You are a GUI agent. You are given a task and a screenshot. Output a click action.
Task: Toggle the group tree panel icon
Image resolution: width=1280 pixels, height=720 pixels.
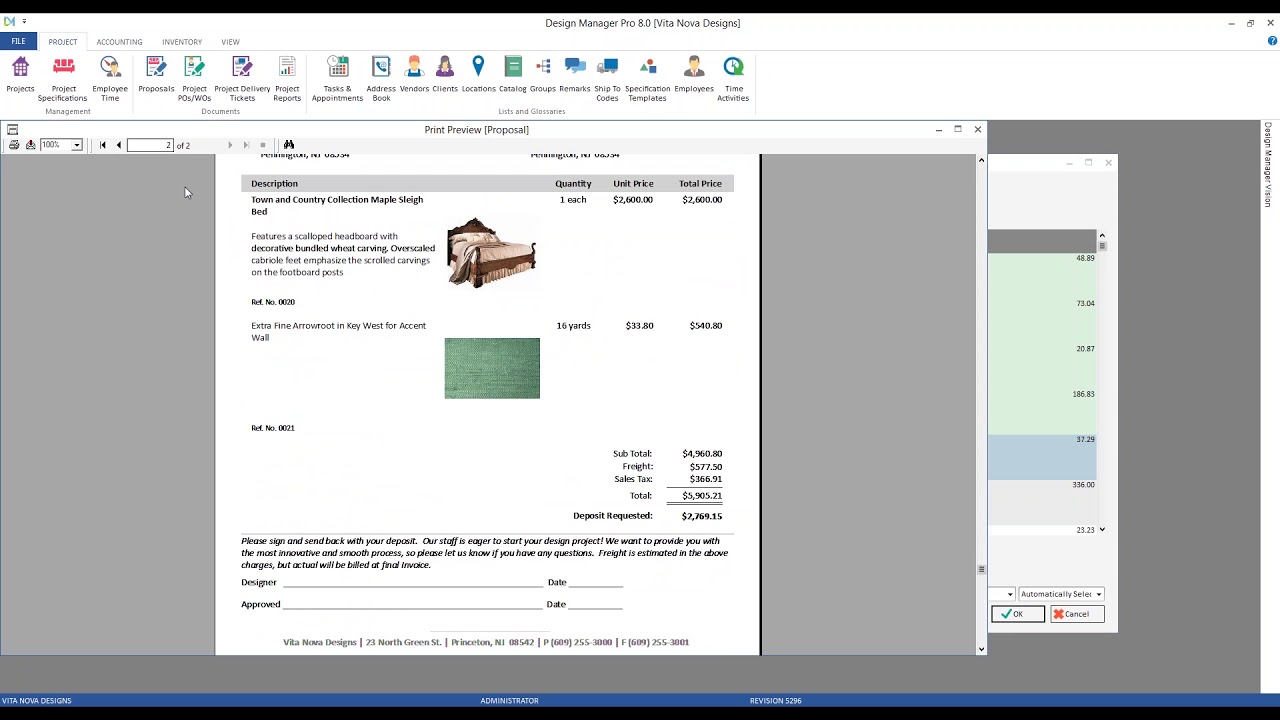coord(13,130)
